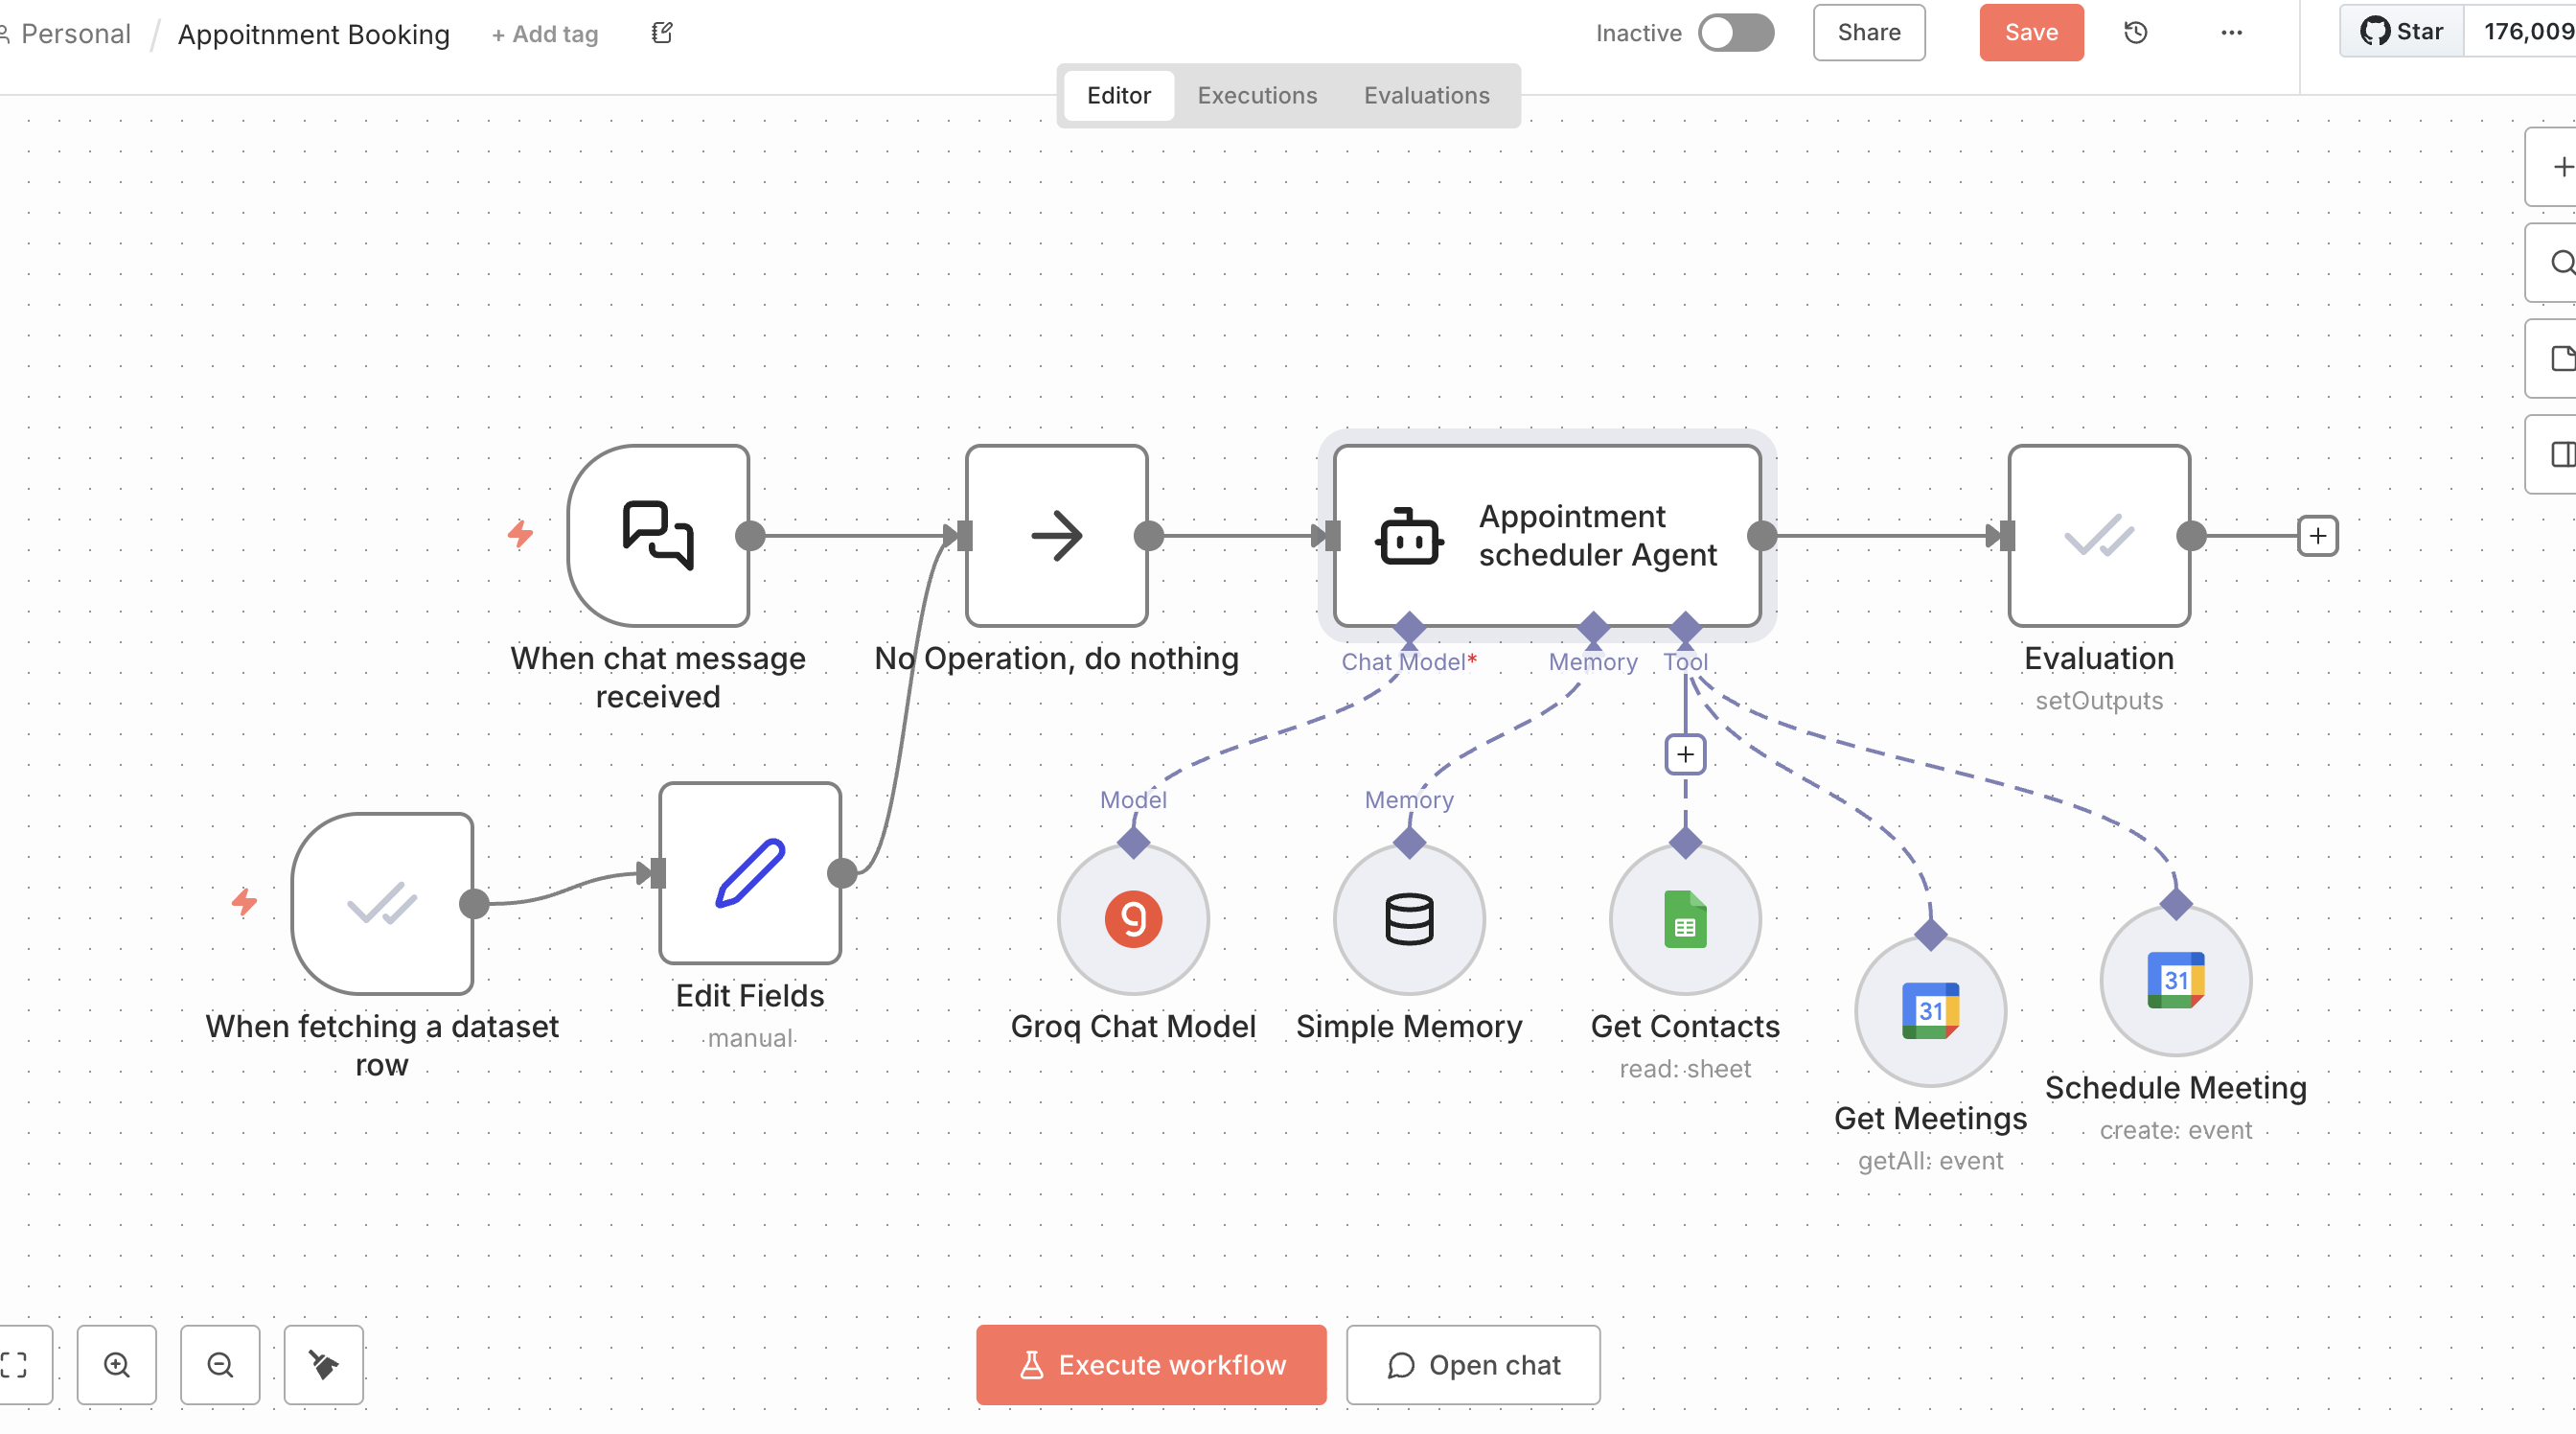This screenshot has width=2576, height=1434.
Task: Click the Groq Chat Model node icon
Action: [x=1133, y=918]
